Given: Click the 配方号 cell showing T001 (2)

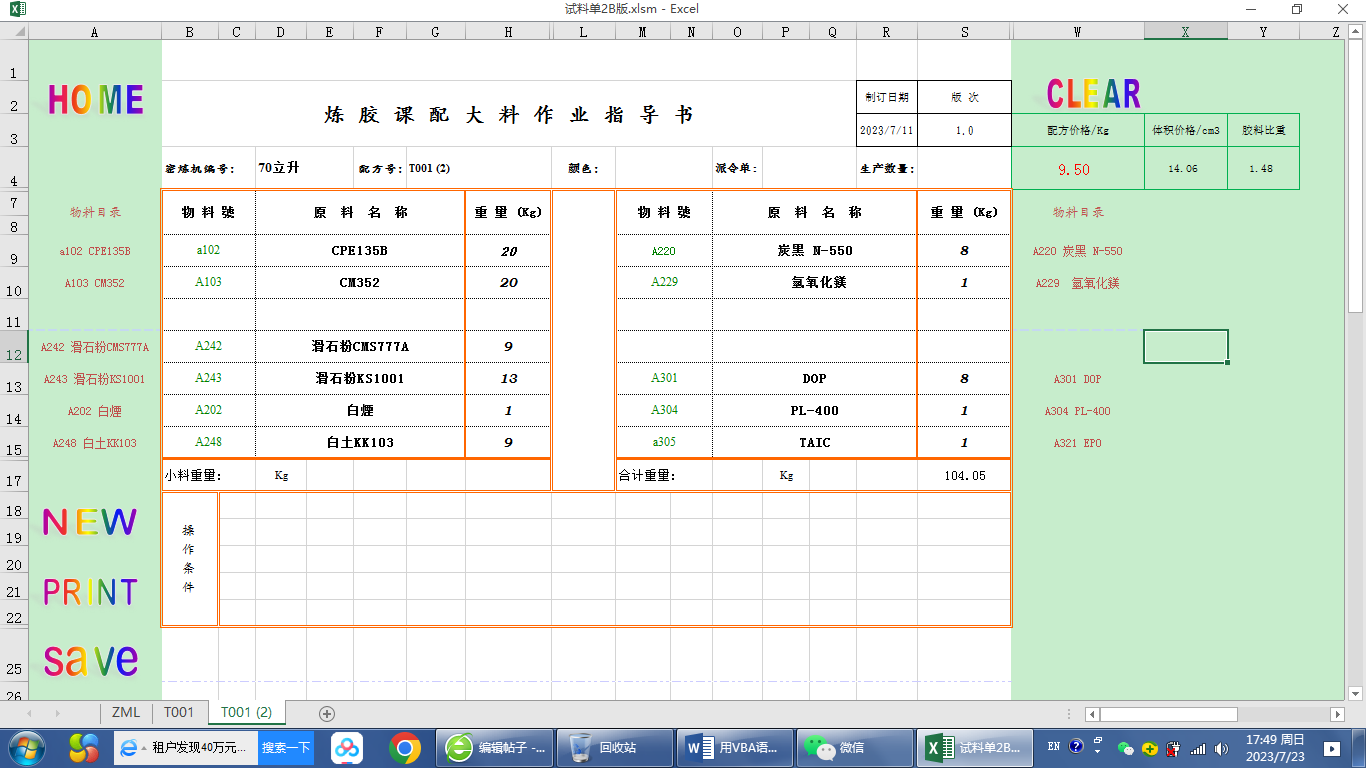Looking at the screenshot, I should tap(476, 169).
